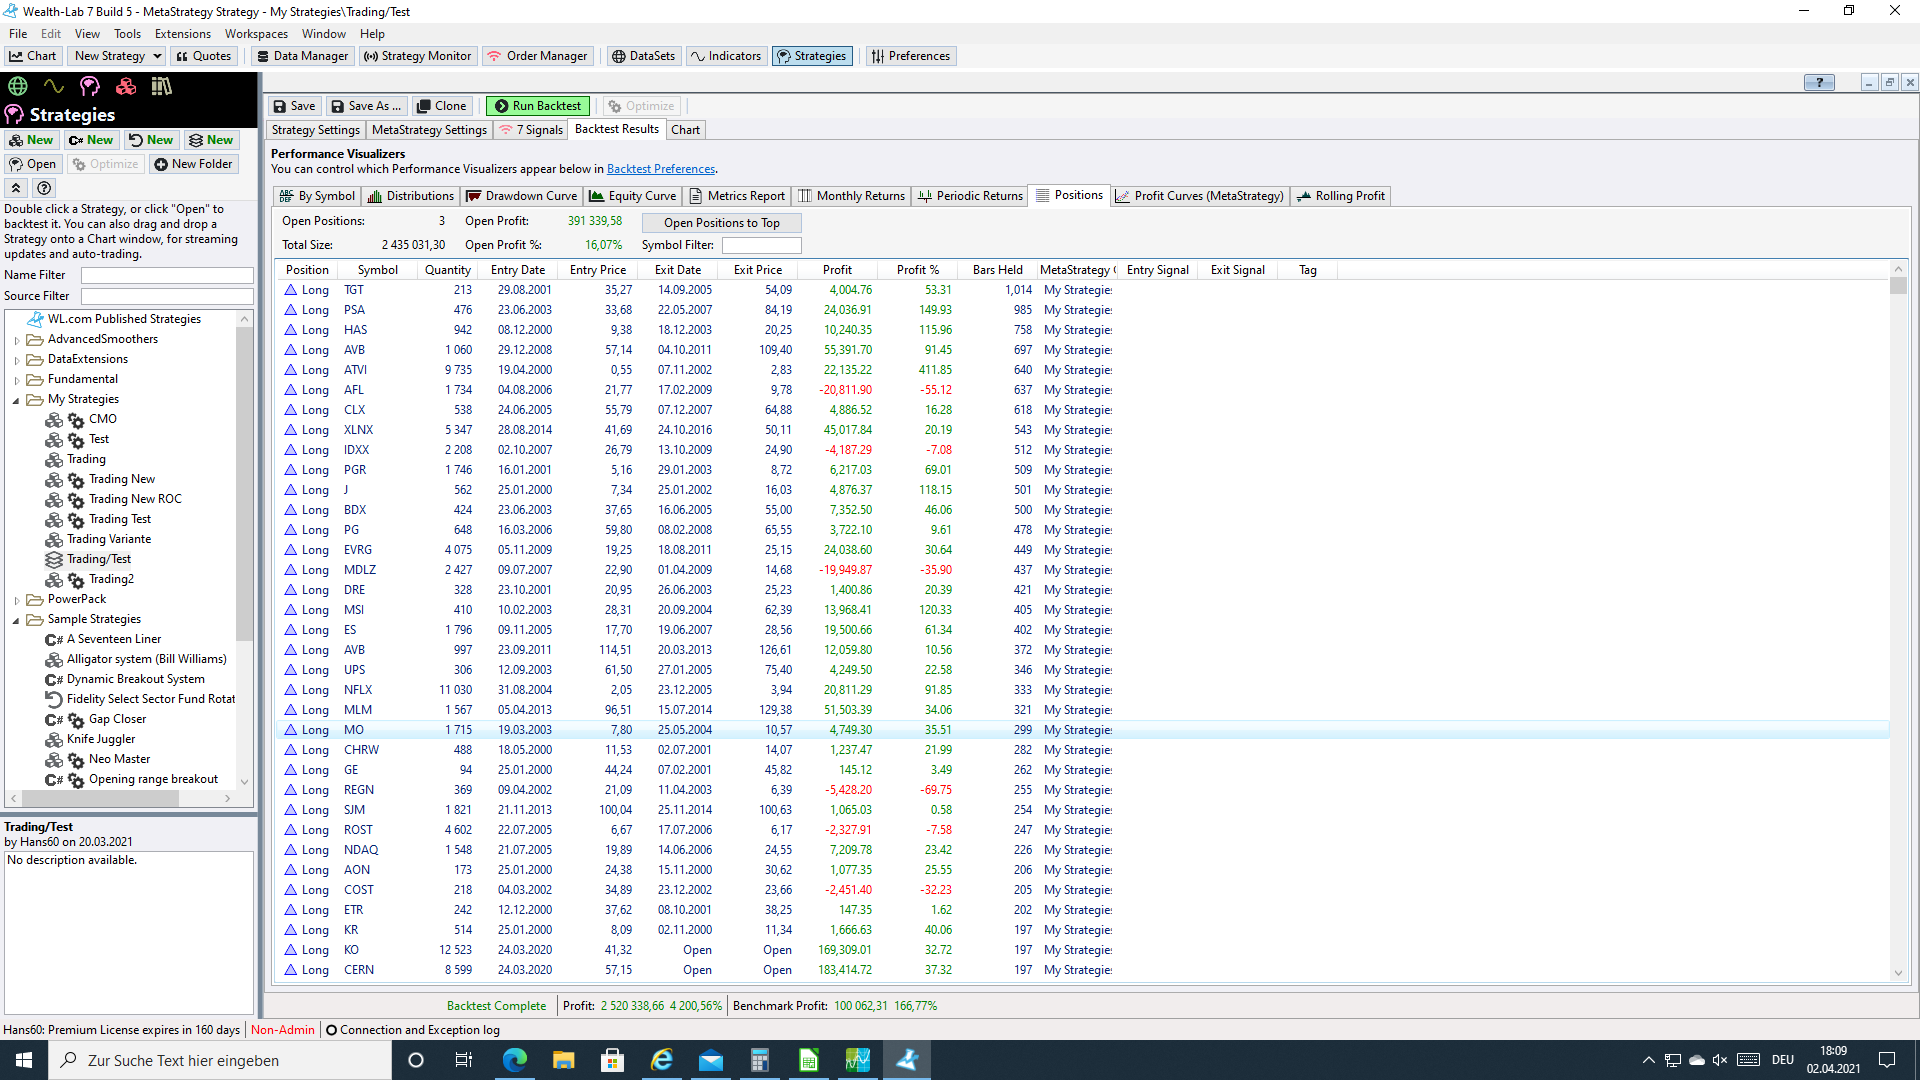Click Open button in Strategies panel
Screen dimensions: 1920x1080
pos(32,164)
